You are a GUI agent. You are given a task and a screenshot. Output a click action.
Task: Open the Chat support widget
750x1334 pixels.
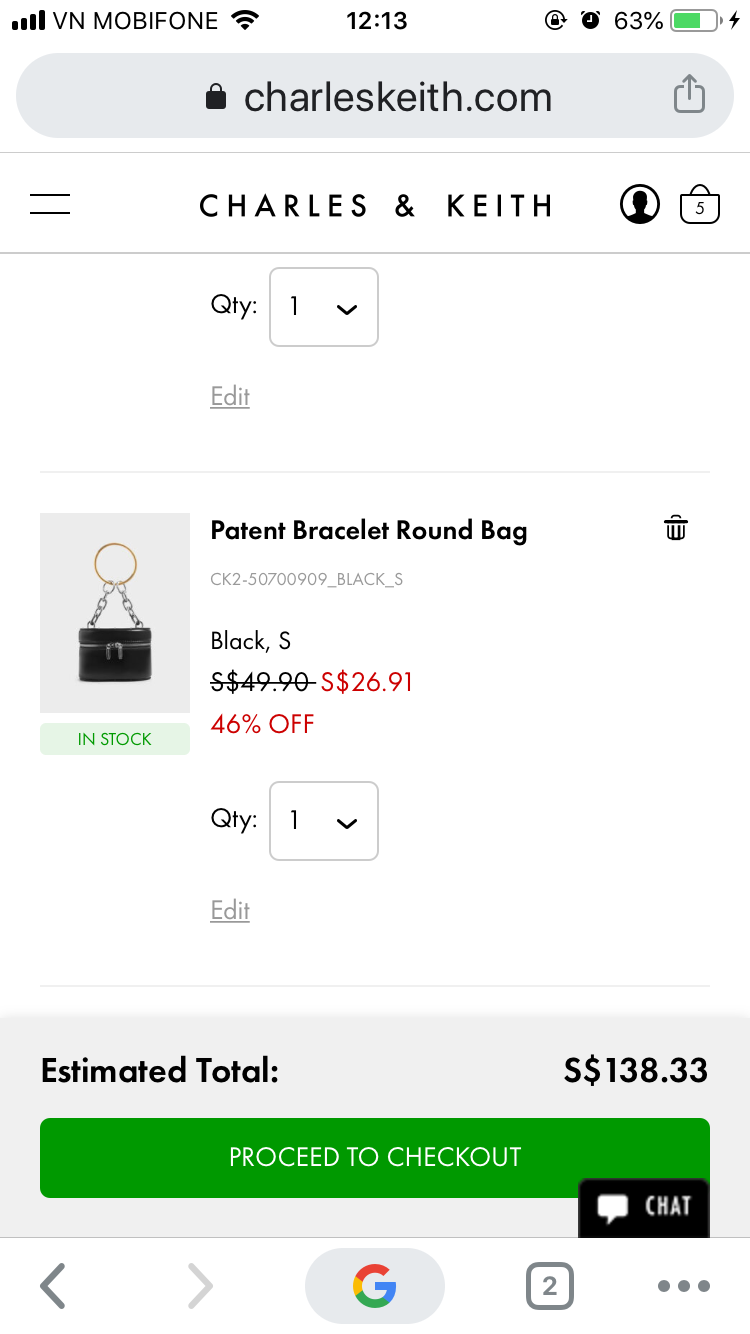(x=644, y=1207)
